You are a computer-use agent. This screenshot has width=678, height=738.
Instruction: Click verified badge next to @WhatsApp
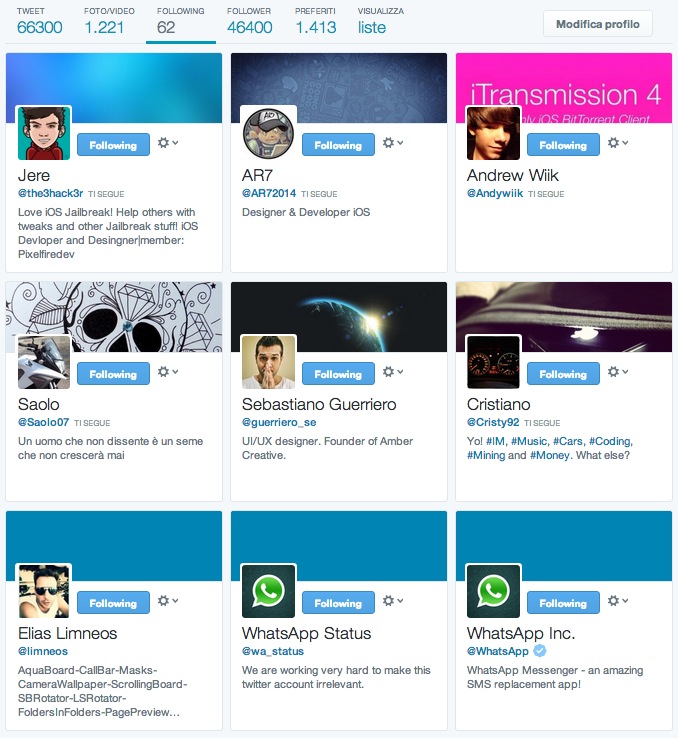click(540, 651)
